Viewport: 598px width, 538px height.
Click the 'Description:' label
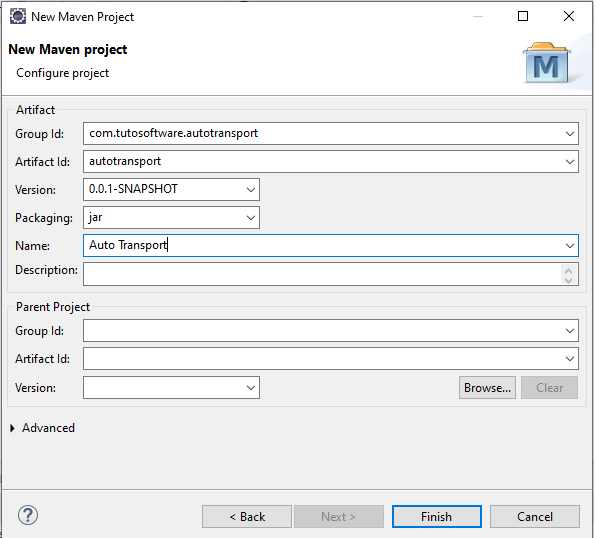point(46,270)
